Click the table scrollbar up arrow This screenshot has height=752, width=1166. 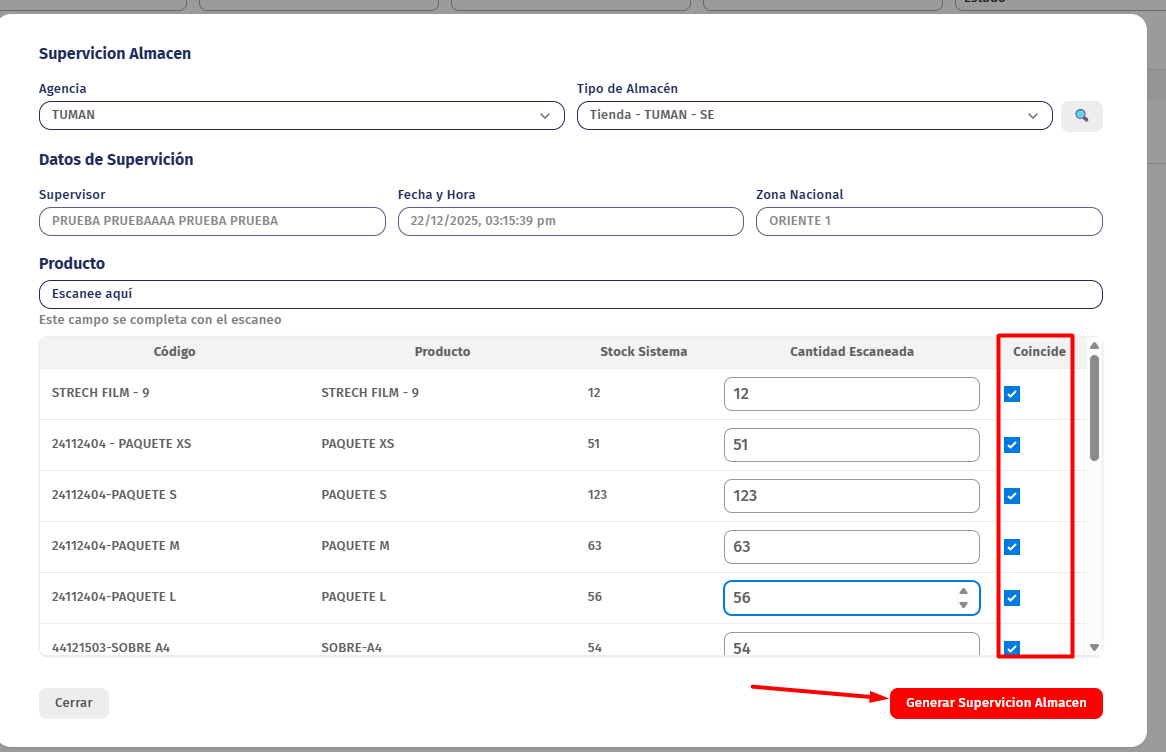click(1094, 345)
